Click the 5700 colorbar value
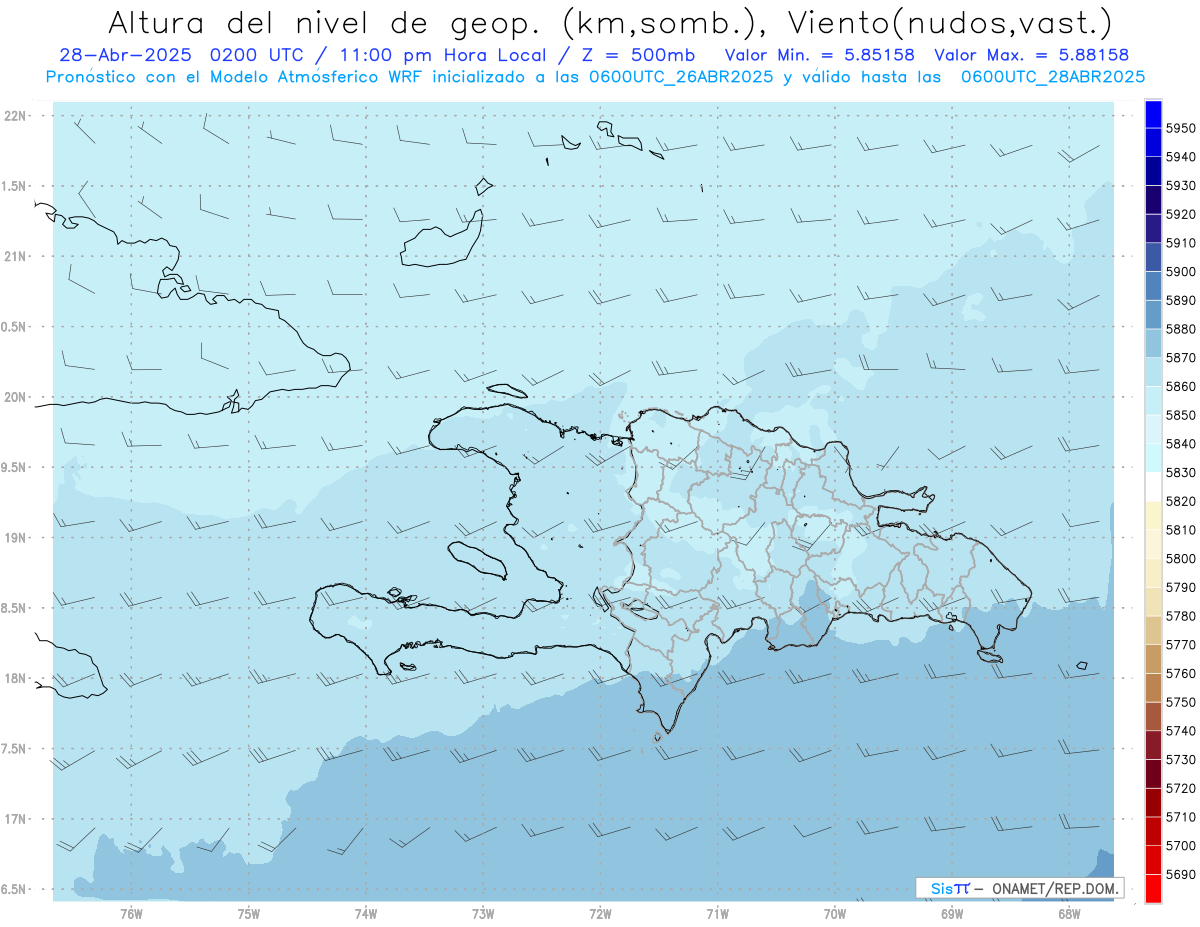1200x927 pixels. [x=1181, y=845]
